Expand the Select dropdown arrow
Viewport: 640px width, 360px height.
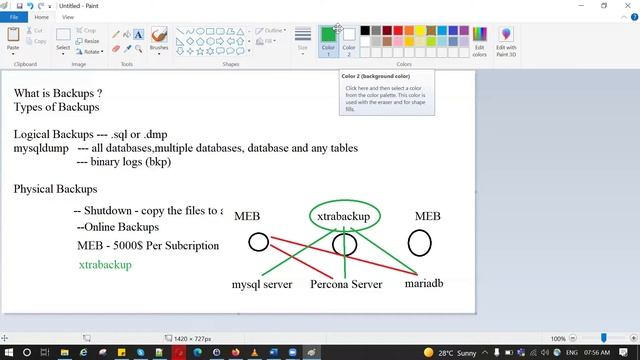pos(63,54)
